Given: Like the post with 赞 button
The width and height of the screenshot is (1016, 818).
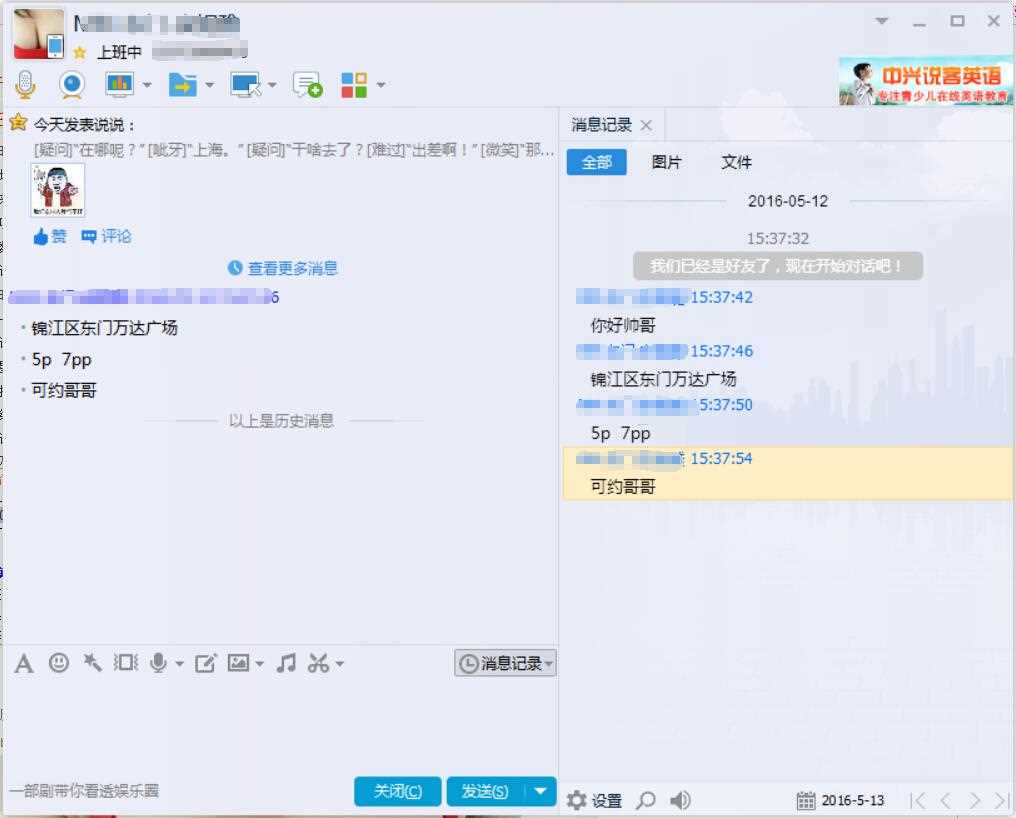Looking at the screenshot, I should click(x=50, y=237).
